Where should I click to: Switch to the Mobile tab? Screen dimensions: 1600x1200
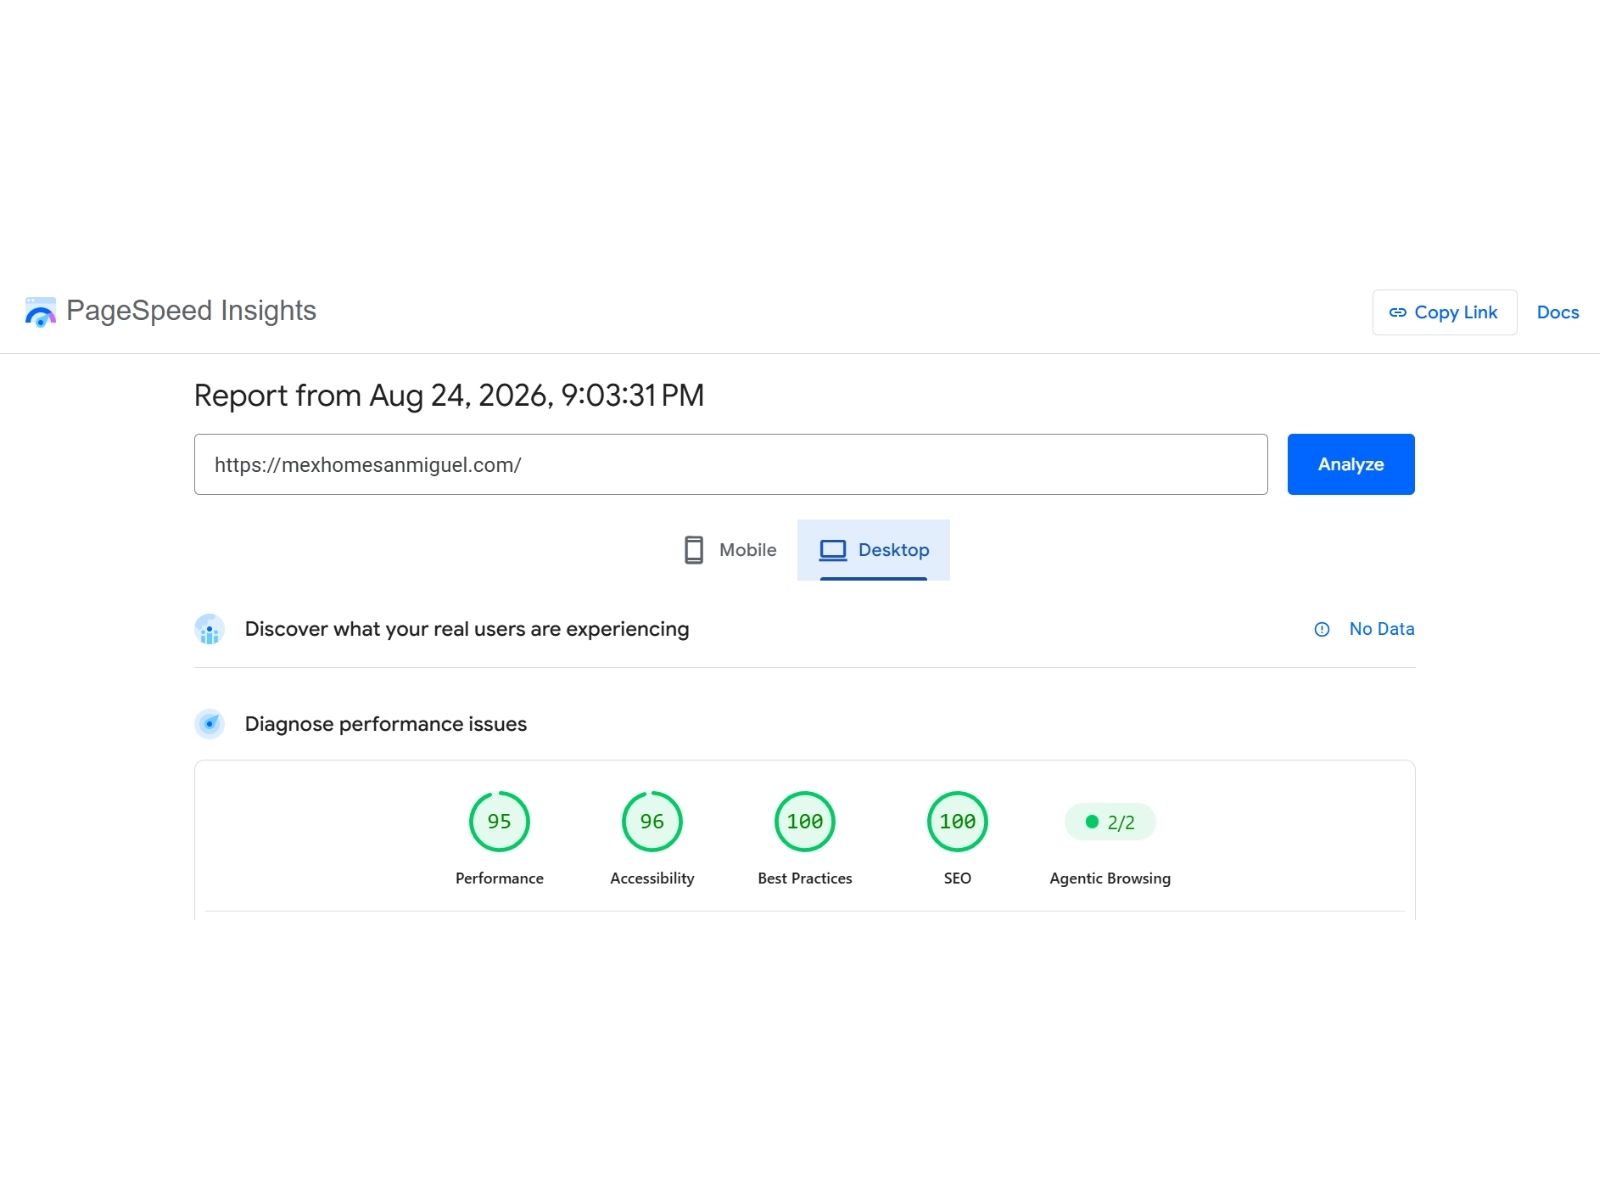730,550
